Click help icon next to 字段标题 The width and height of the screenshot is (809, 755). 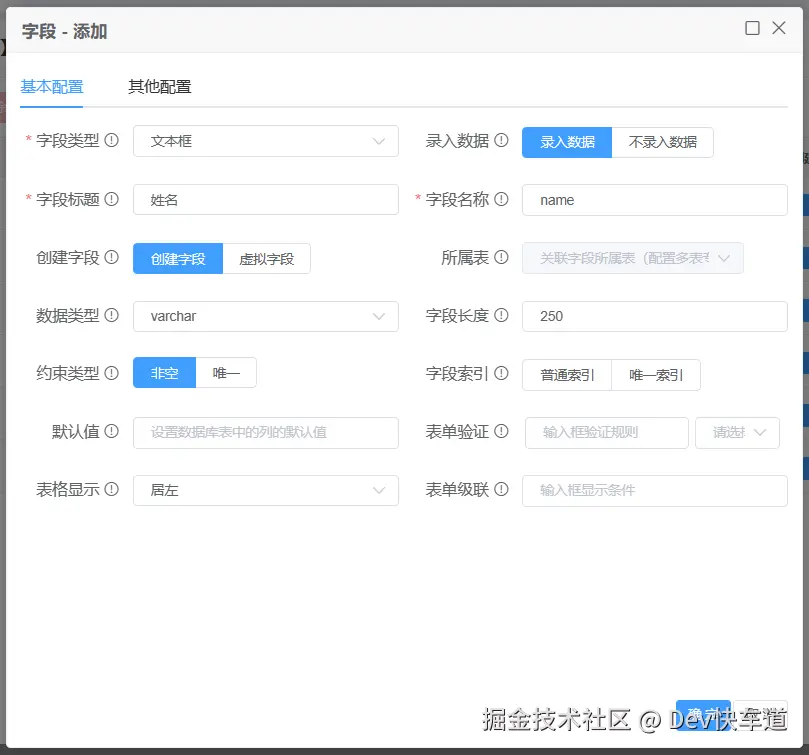point(111,199)
